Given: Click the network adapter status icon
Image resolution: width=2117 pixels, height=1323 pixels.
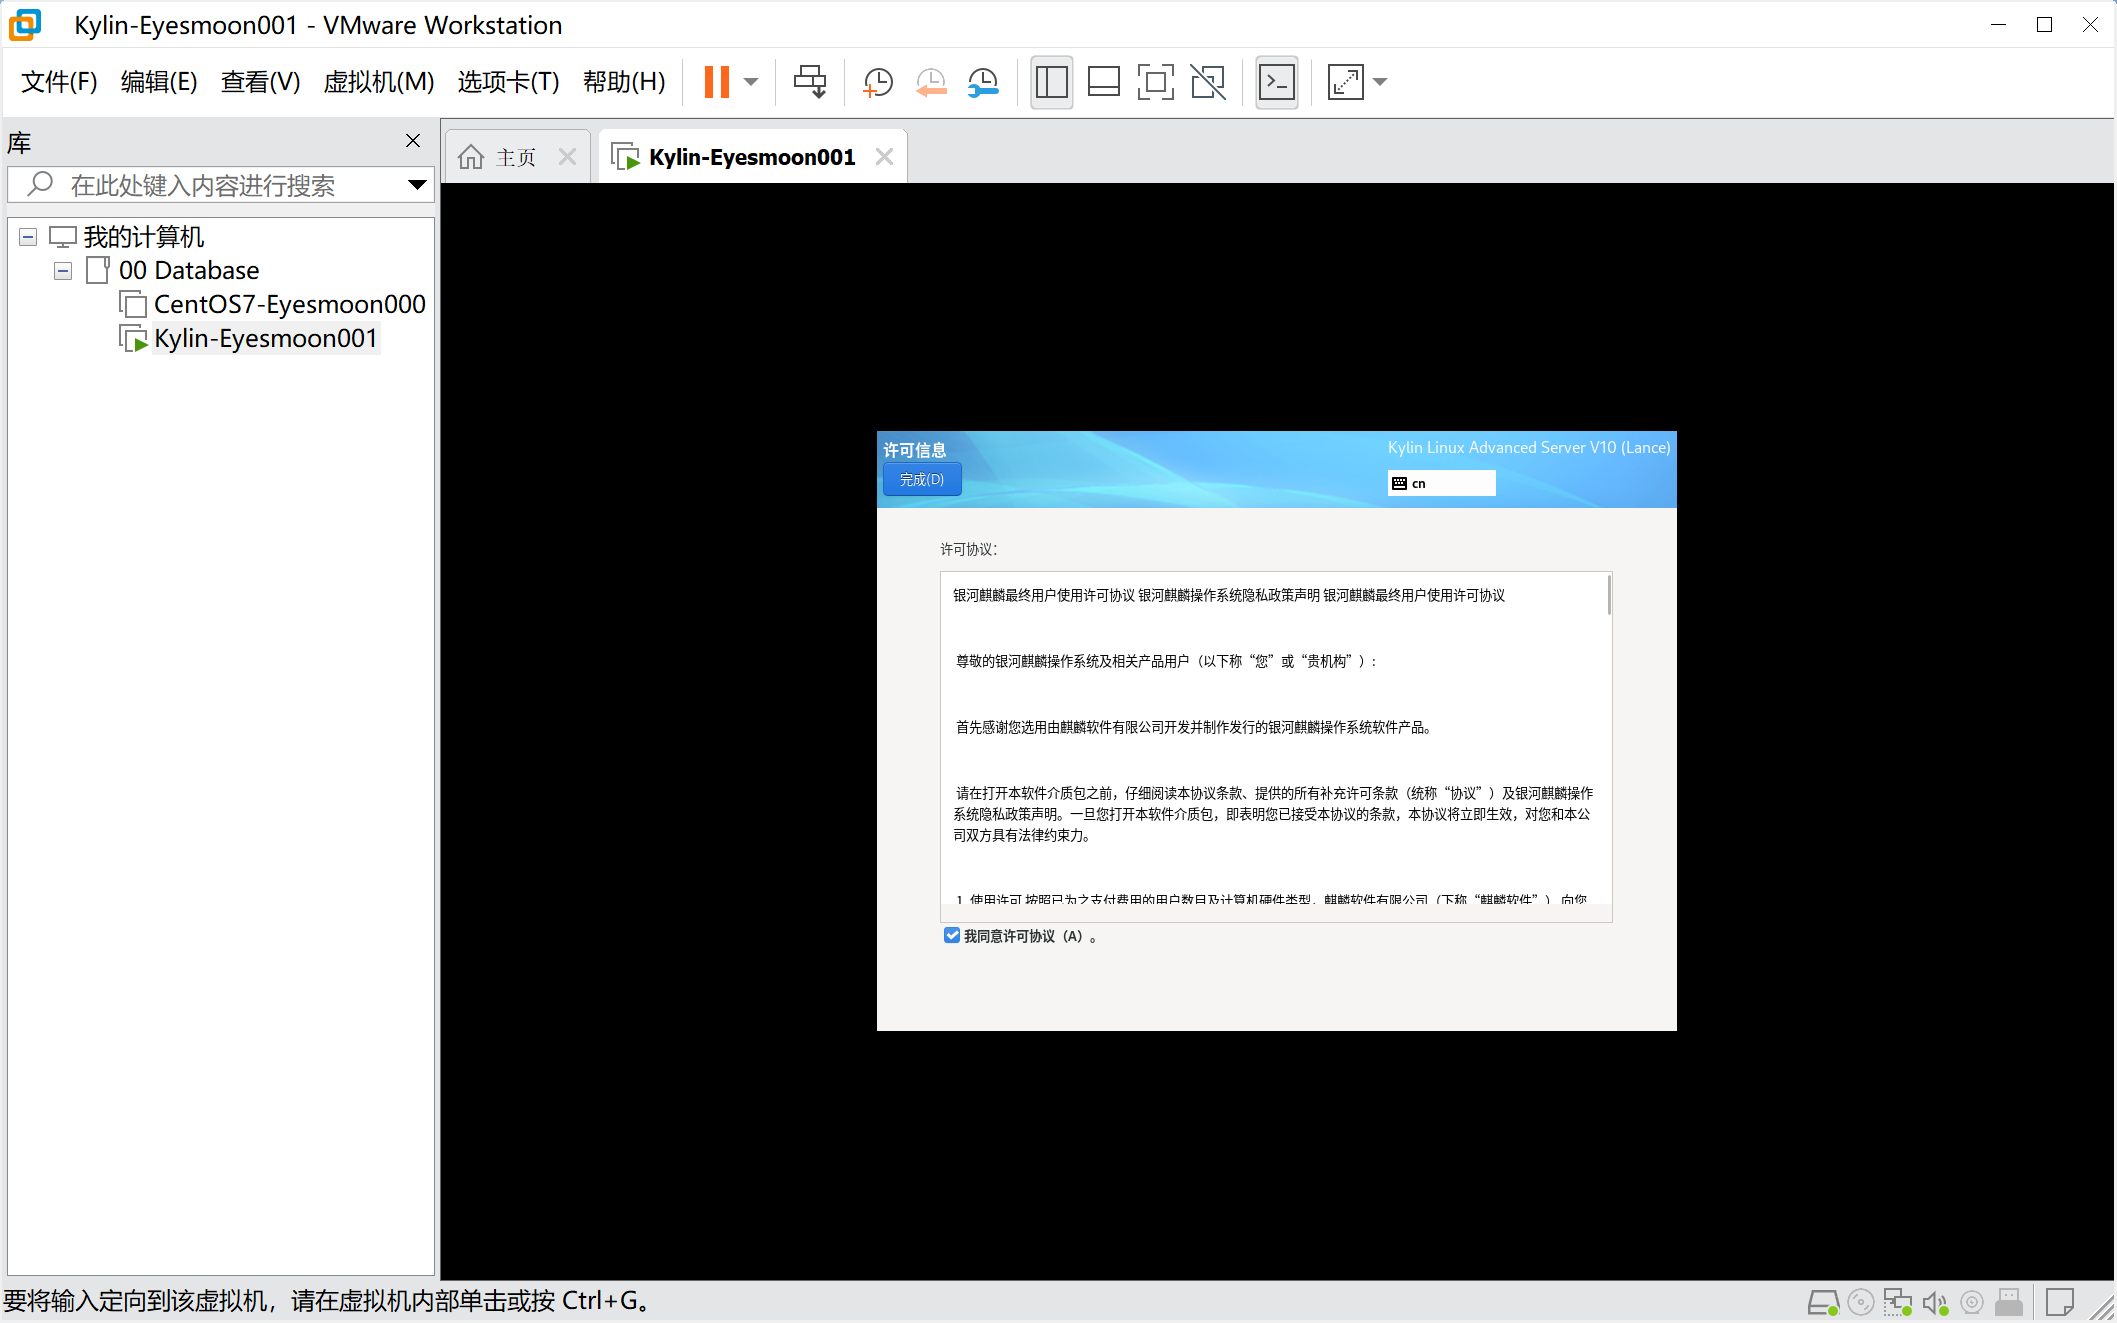Looking at the screenshot, I should pos(1897,1303).
